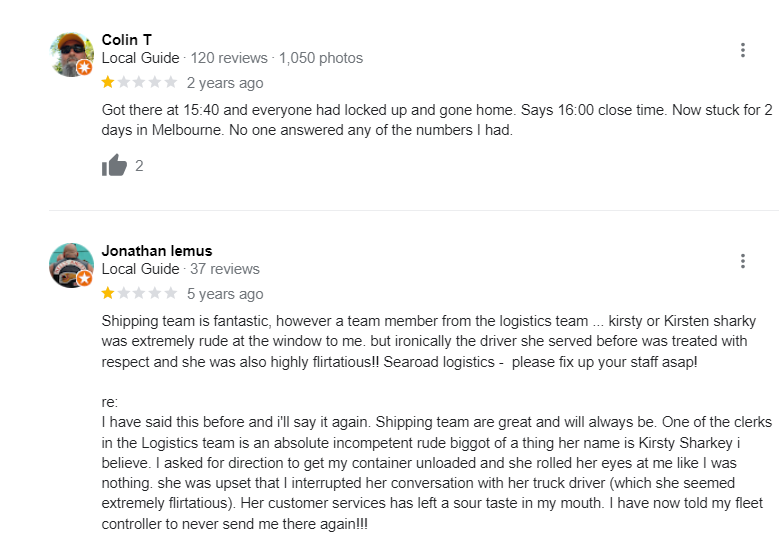Click '5 years ago' timestamp
Viewport: 781px width, 544px height.
[x=225, y=294]
